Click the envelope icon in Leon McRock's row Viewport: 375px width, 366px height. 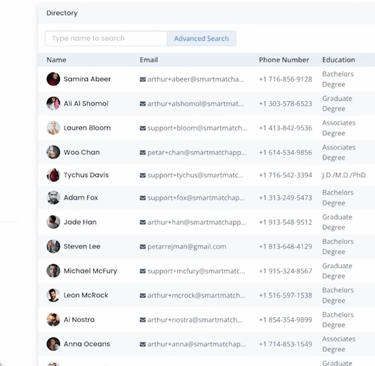(x=143, y=295)
